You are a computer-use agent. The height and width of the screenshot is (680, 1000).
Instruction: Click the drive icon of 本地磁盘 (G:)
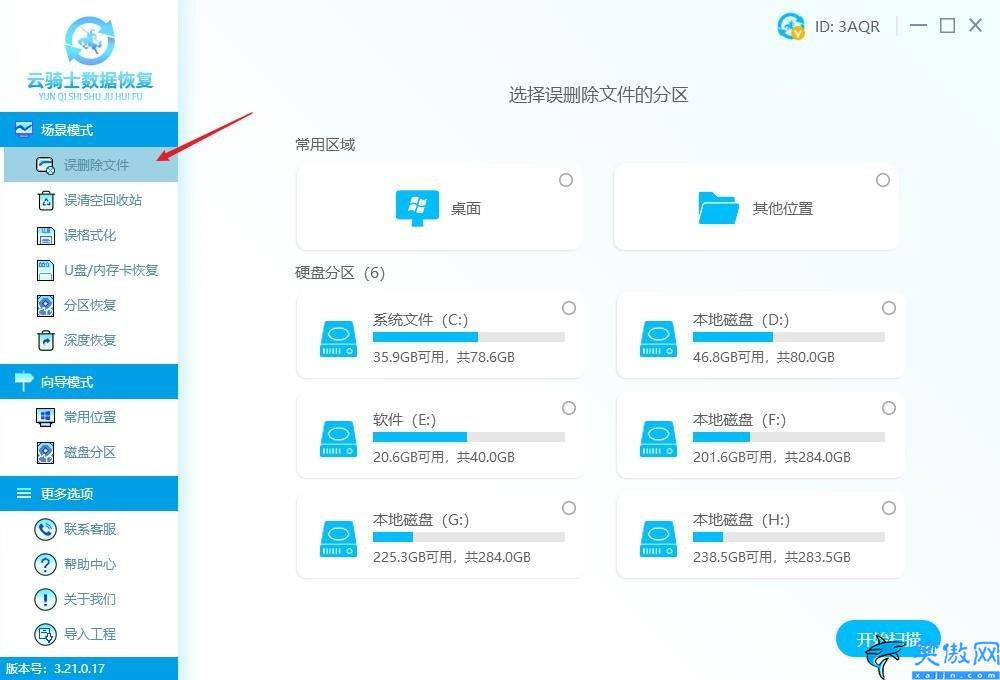[x=339, y=539]
